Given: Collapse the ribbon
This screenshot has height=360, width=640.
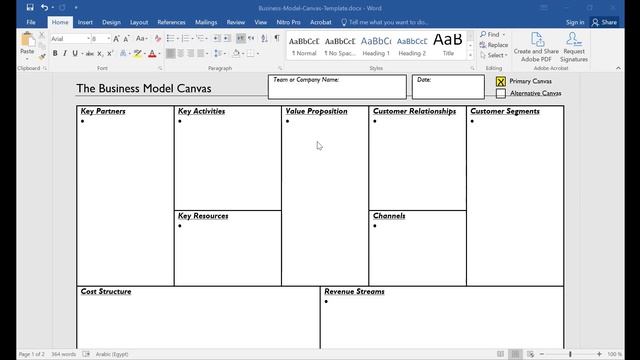Looking at the screenshot, I should (x=618, y=68).
